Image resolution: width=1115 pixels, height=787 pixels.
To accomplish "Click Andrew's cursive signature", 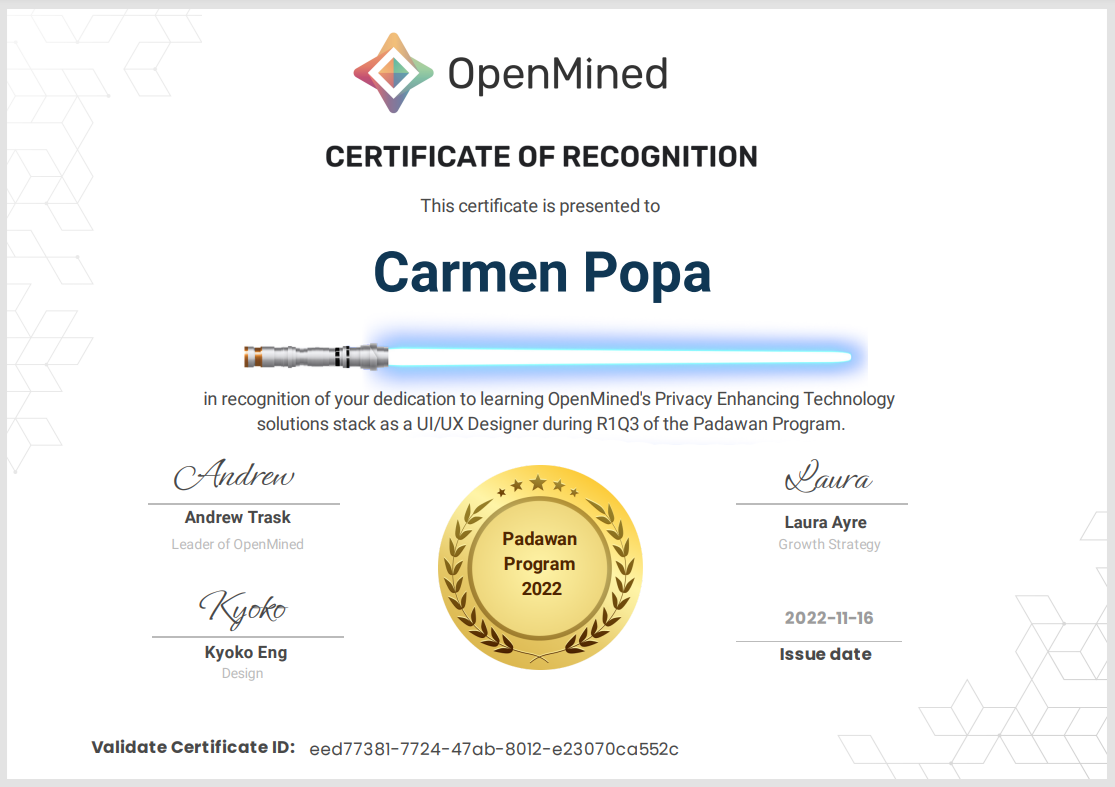I will [234, 475].
